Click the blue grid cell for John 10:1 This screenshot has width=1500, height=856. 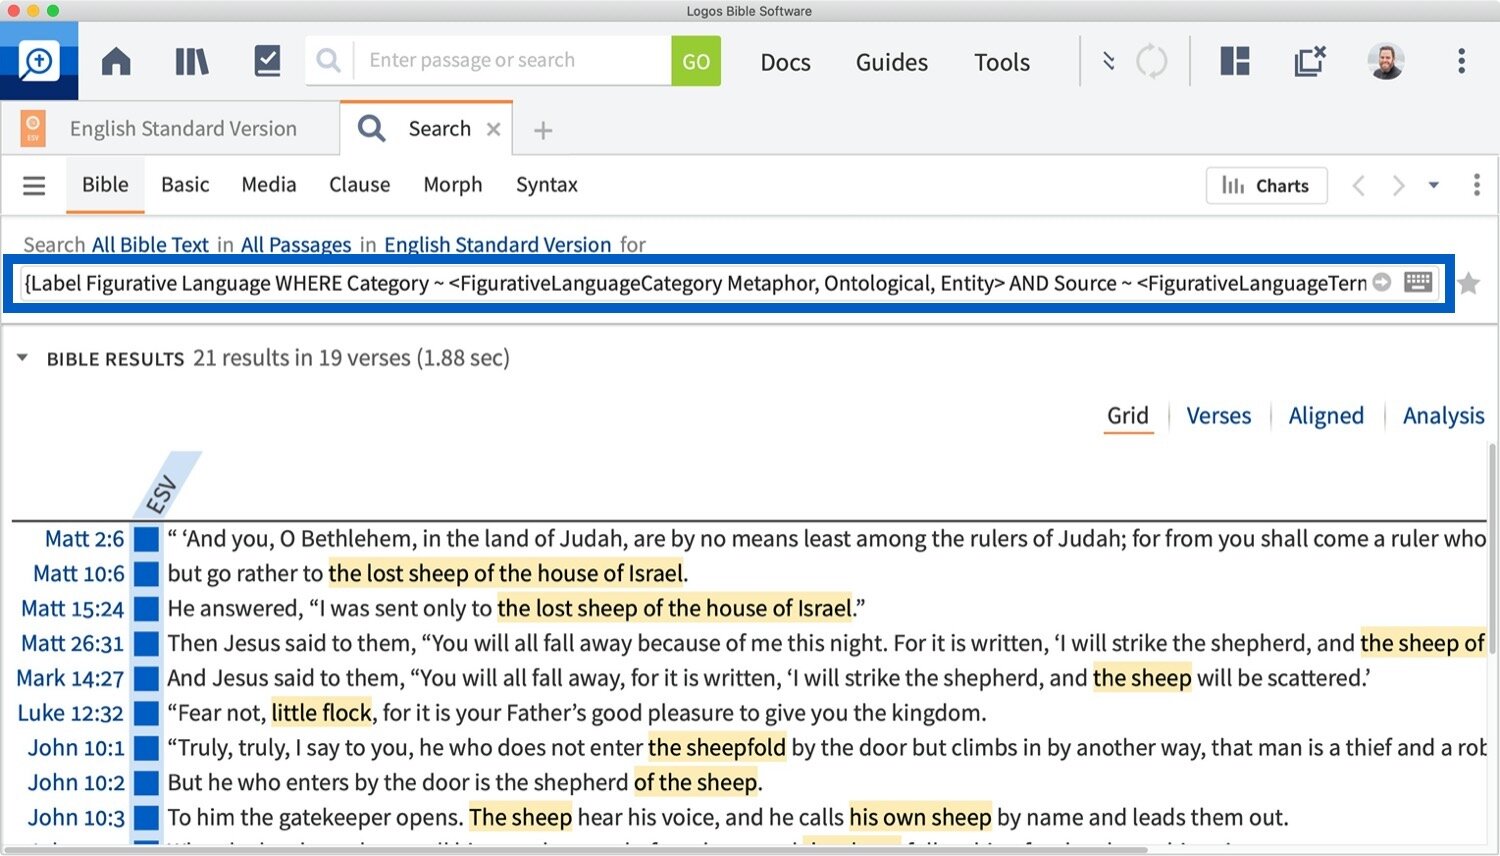pyautogui.click(x=147, y=748)
